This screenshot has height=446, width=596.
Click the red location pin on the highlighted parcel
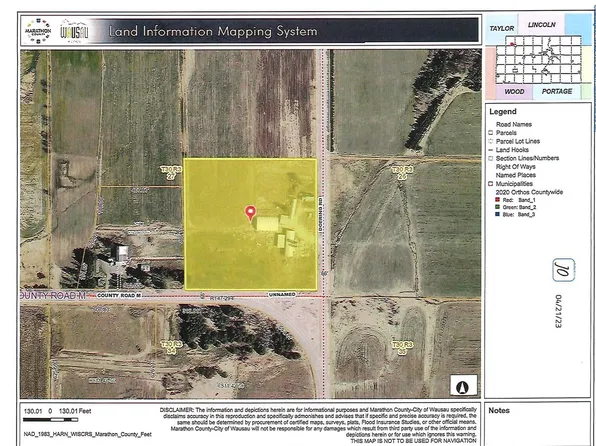pos(250,213)
